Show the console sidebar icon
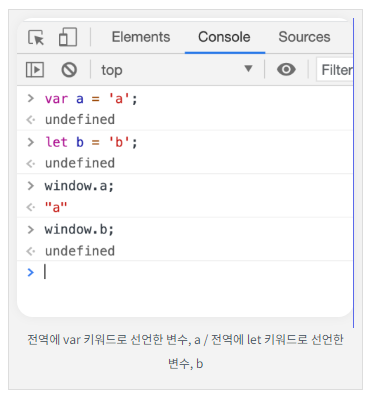Viewport: 370px width, 394px height. click(35, 70)
